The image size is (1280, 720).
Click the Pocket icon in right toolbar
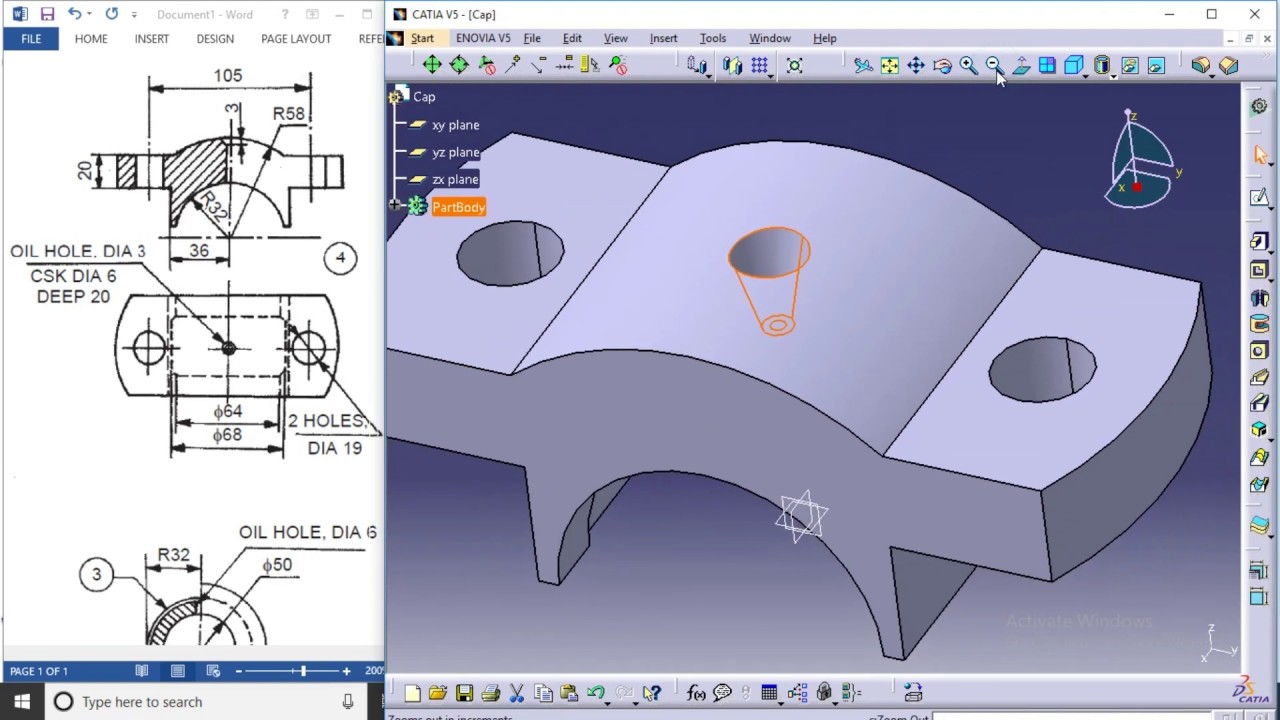1259,270
